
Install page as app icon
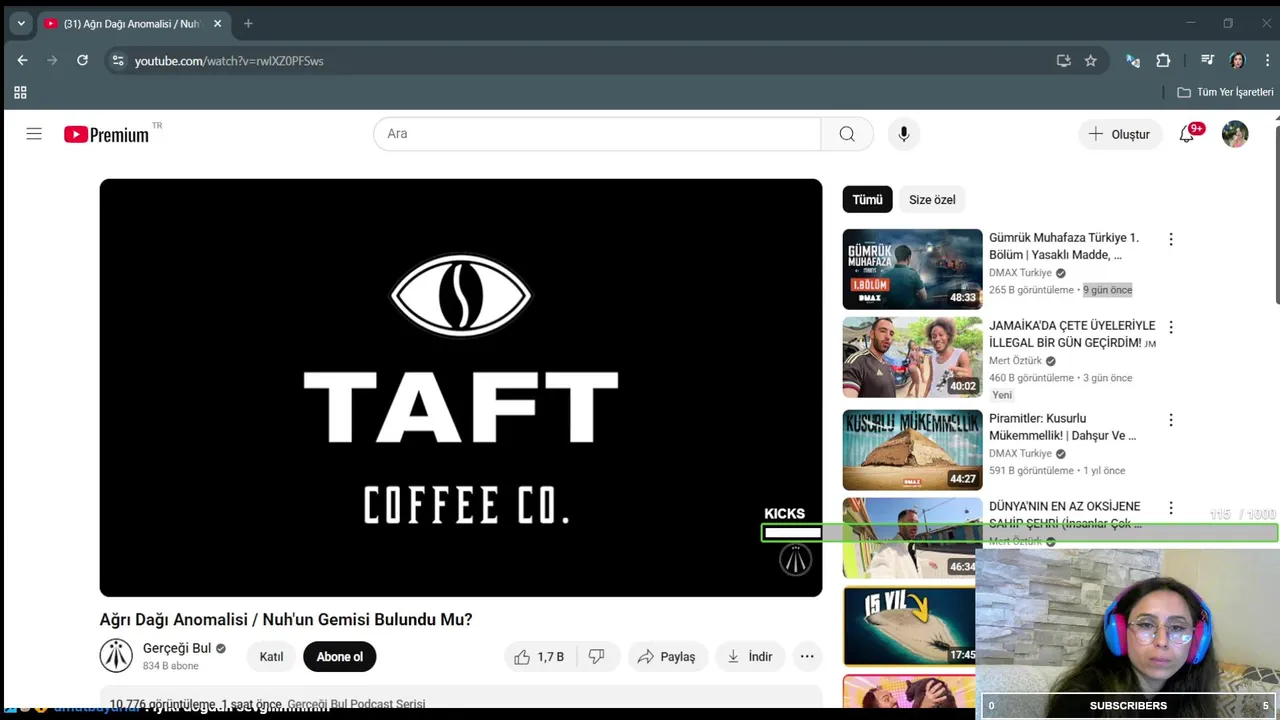pyautogui.click(x=1064, y=61)
